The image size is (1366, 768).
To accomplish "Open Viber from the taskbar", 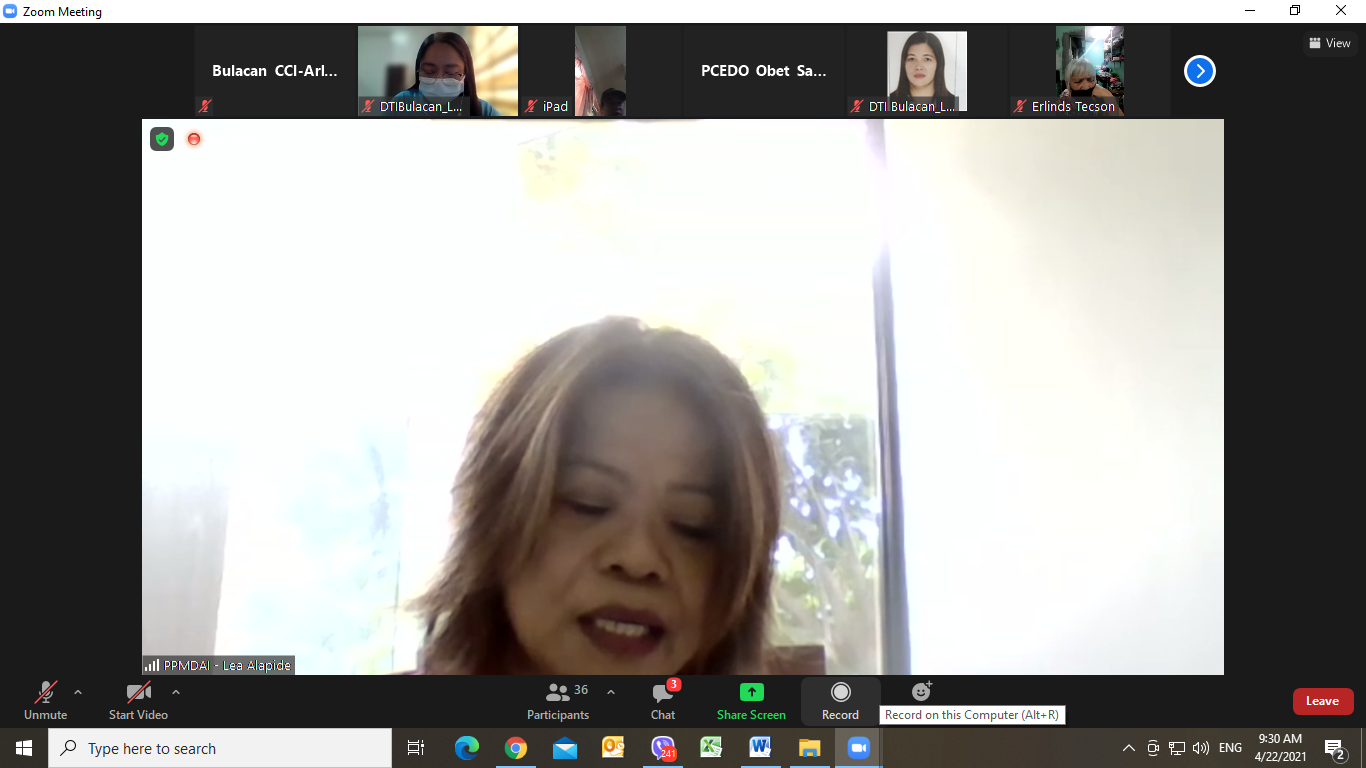I will pyautogui.click(x=663, y=748).
